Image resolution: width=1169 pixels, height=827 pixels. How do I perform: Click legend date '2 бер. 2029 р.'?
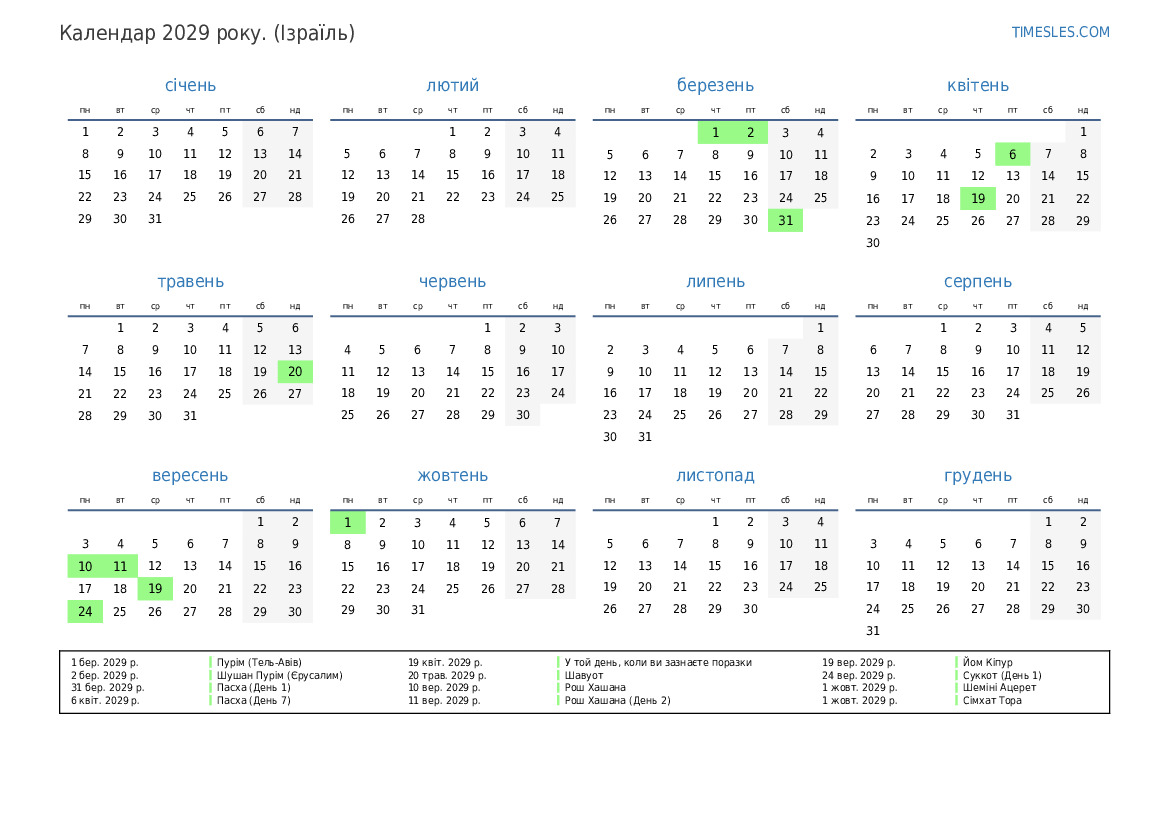coord(105,676)
